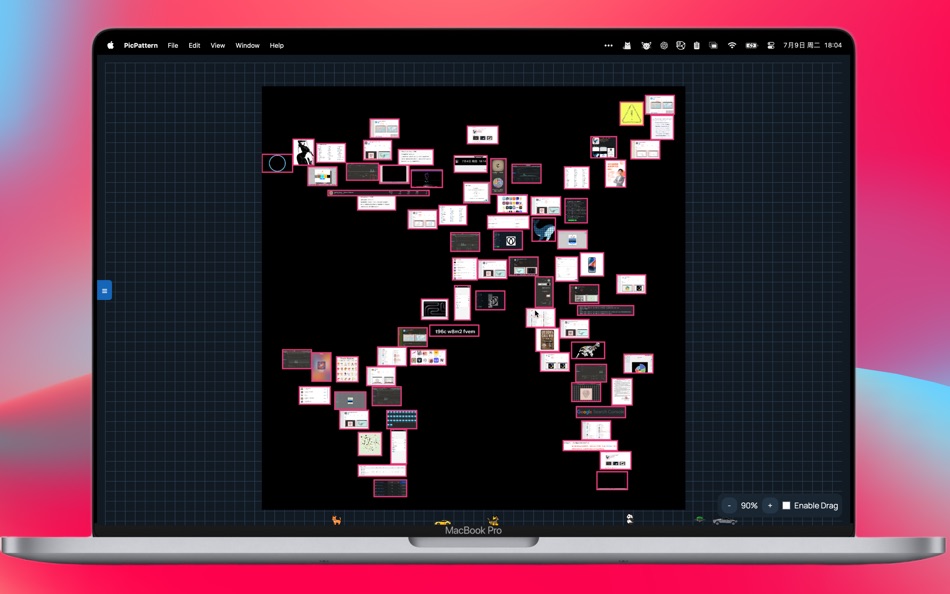Open the View menu dropdown
The height and width of the screenshot is (594, 950).
tap(217, 45)
